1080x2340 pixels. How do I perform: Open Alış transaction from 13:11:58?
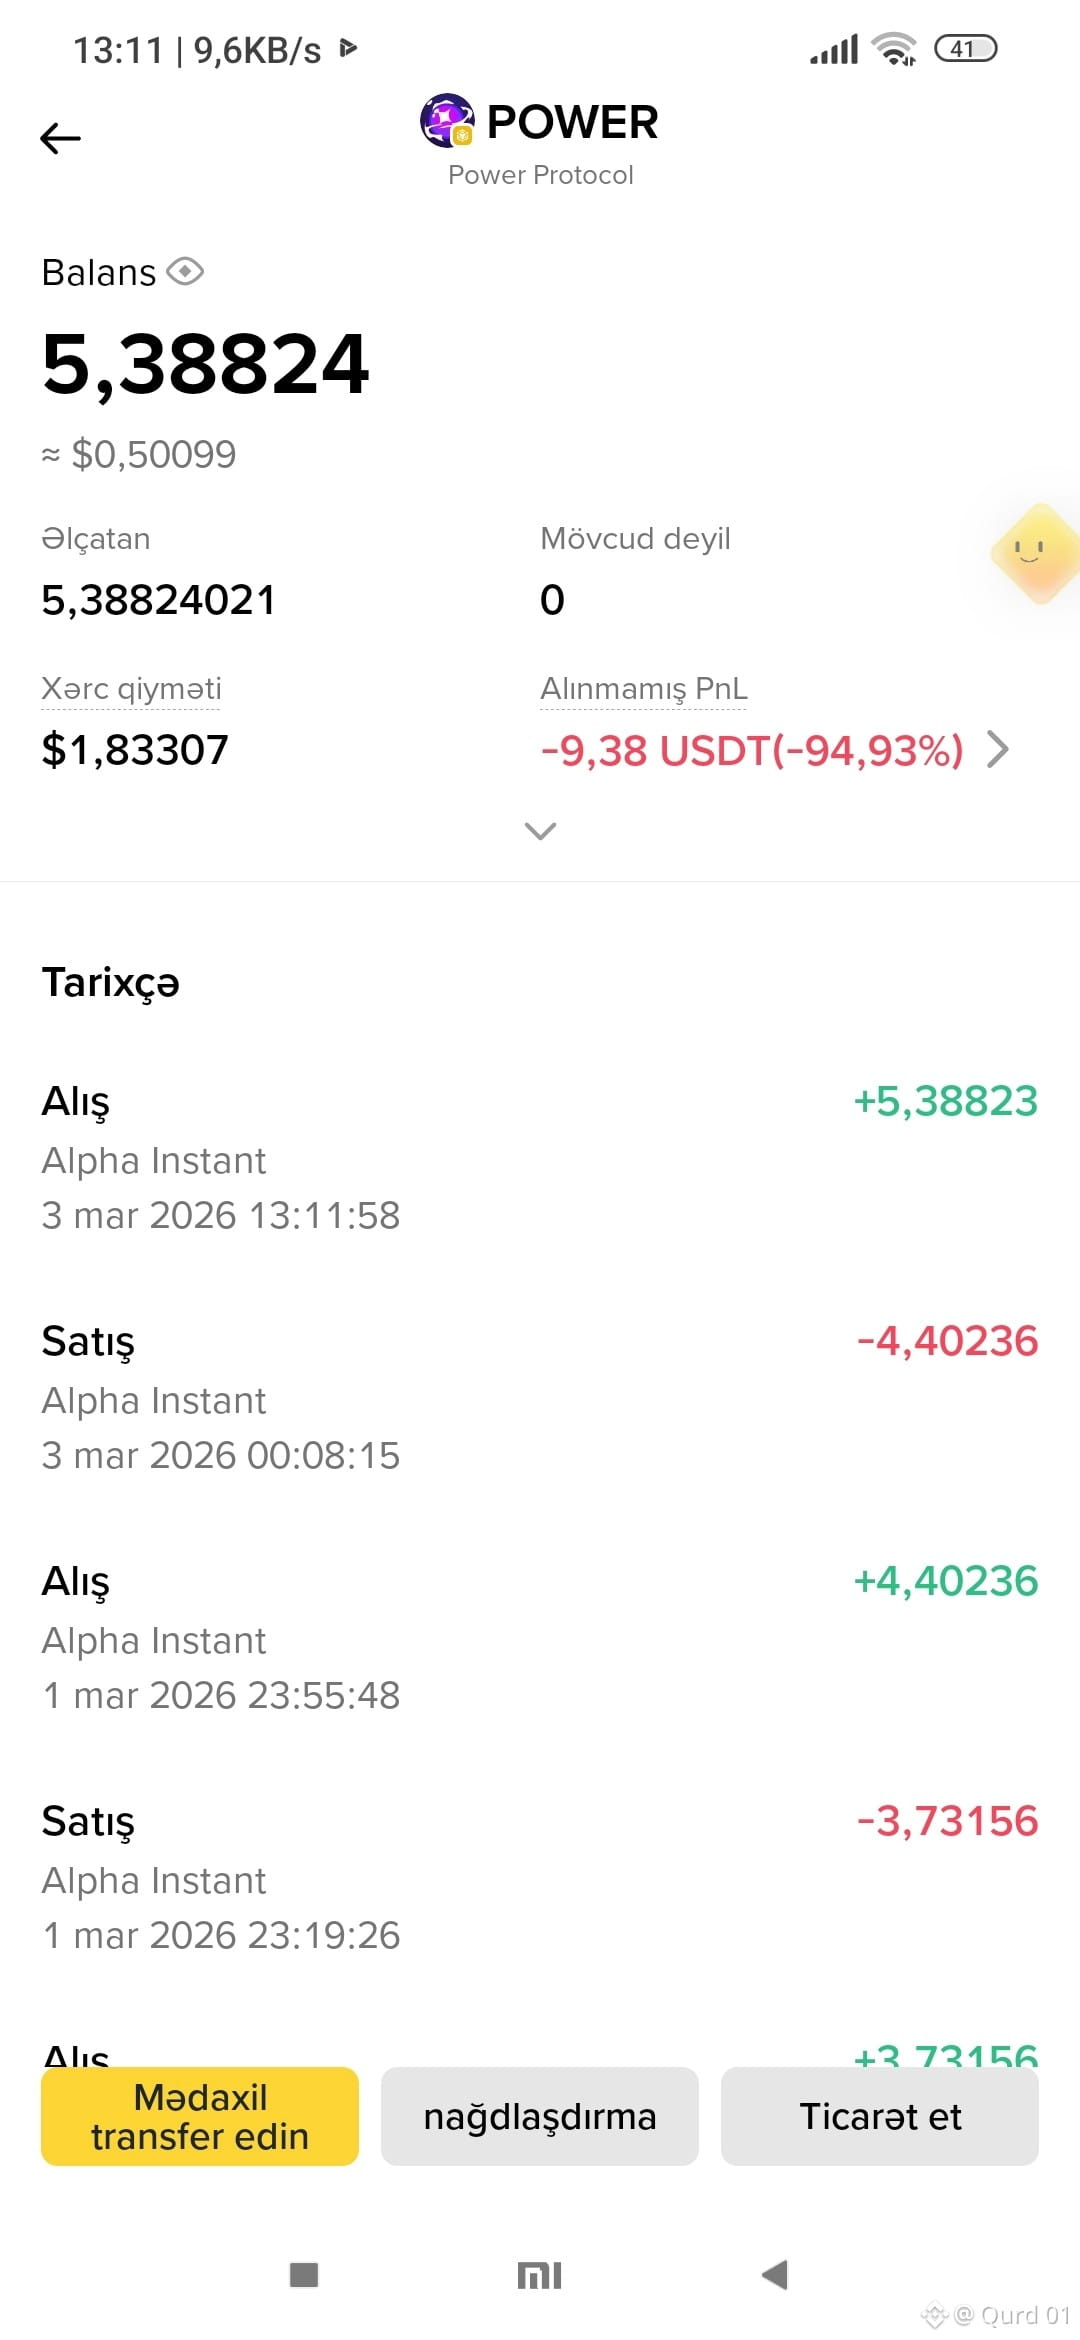tap(540, 1158)
